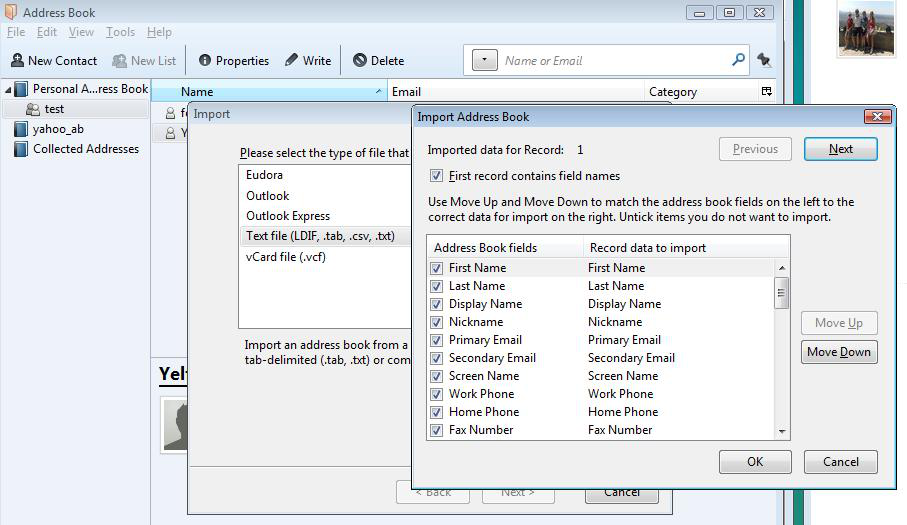Click the magnifier search icon

[x=739, y=60]
